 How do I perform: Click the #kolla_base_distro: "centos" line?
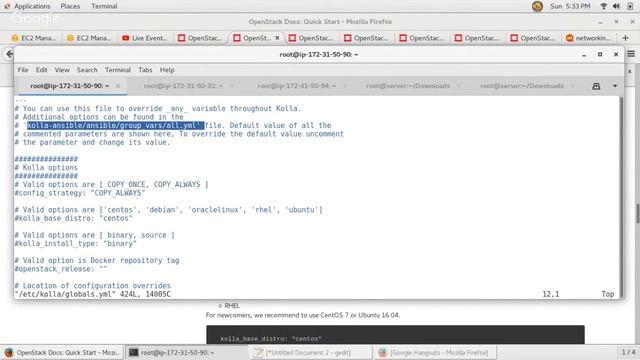tap(73, 218)
